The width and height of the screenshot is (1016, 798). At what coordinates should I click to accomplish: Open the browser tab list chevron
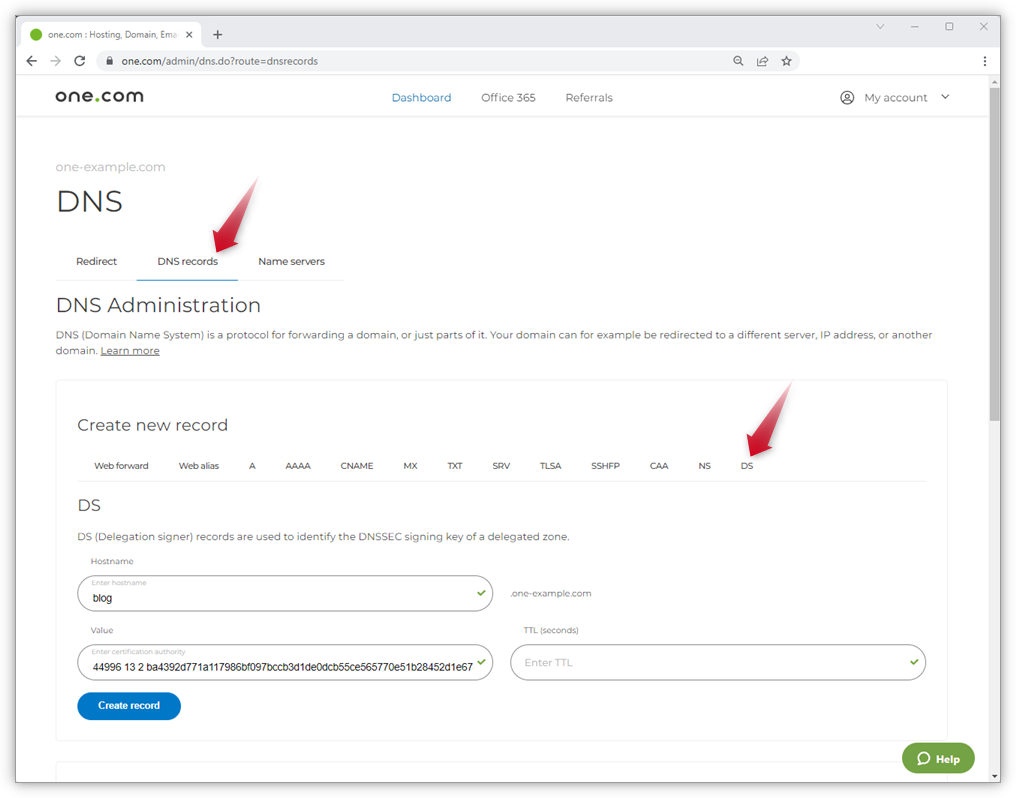[879, 26]
